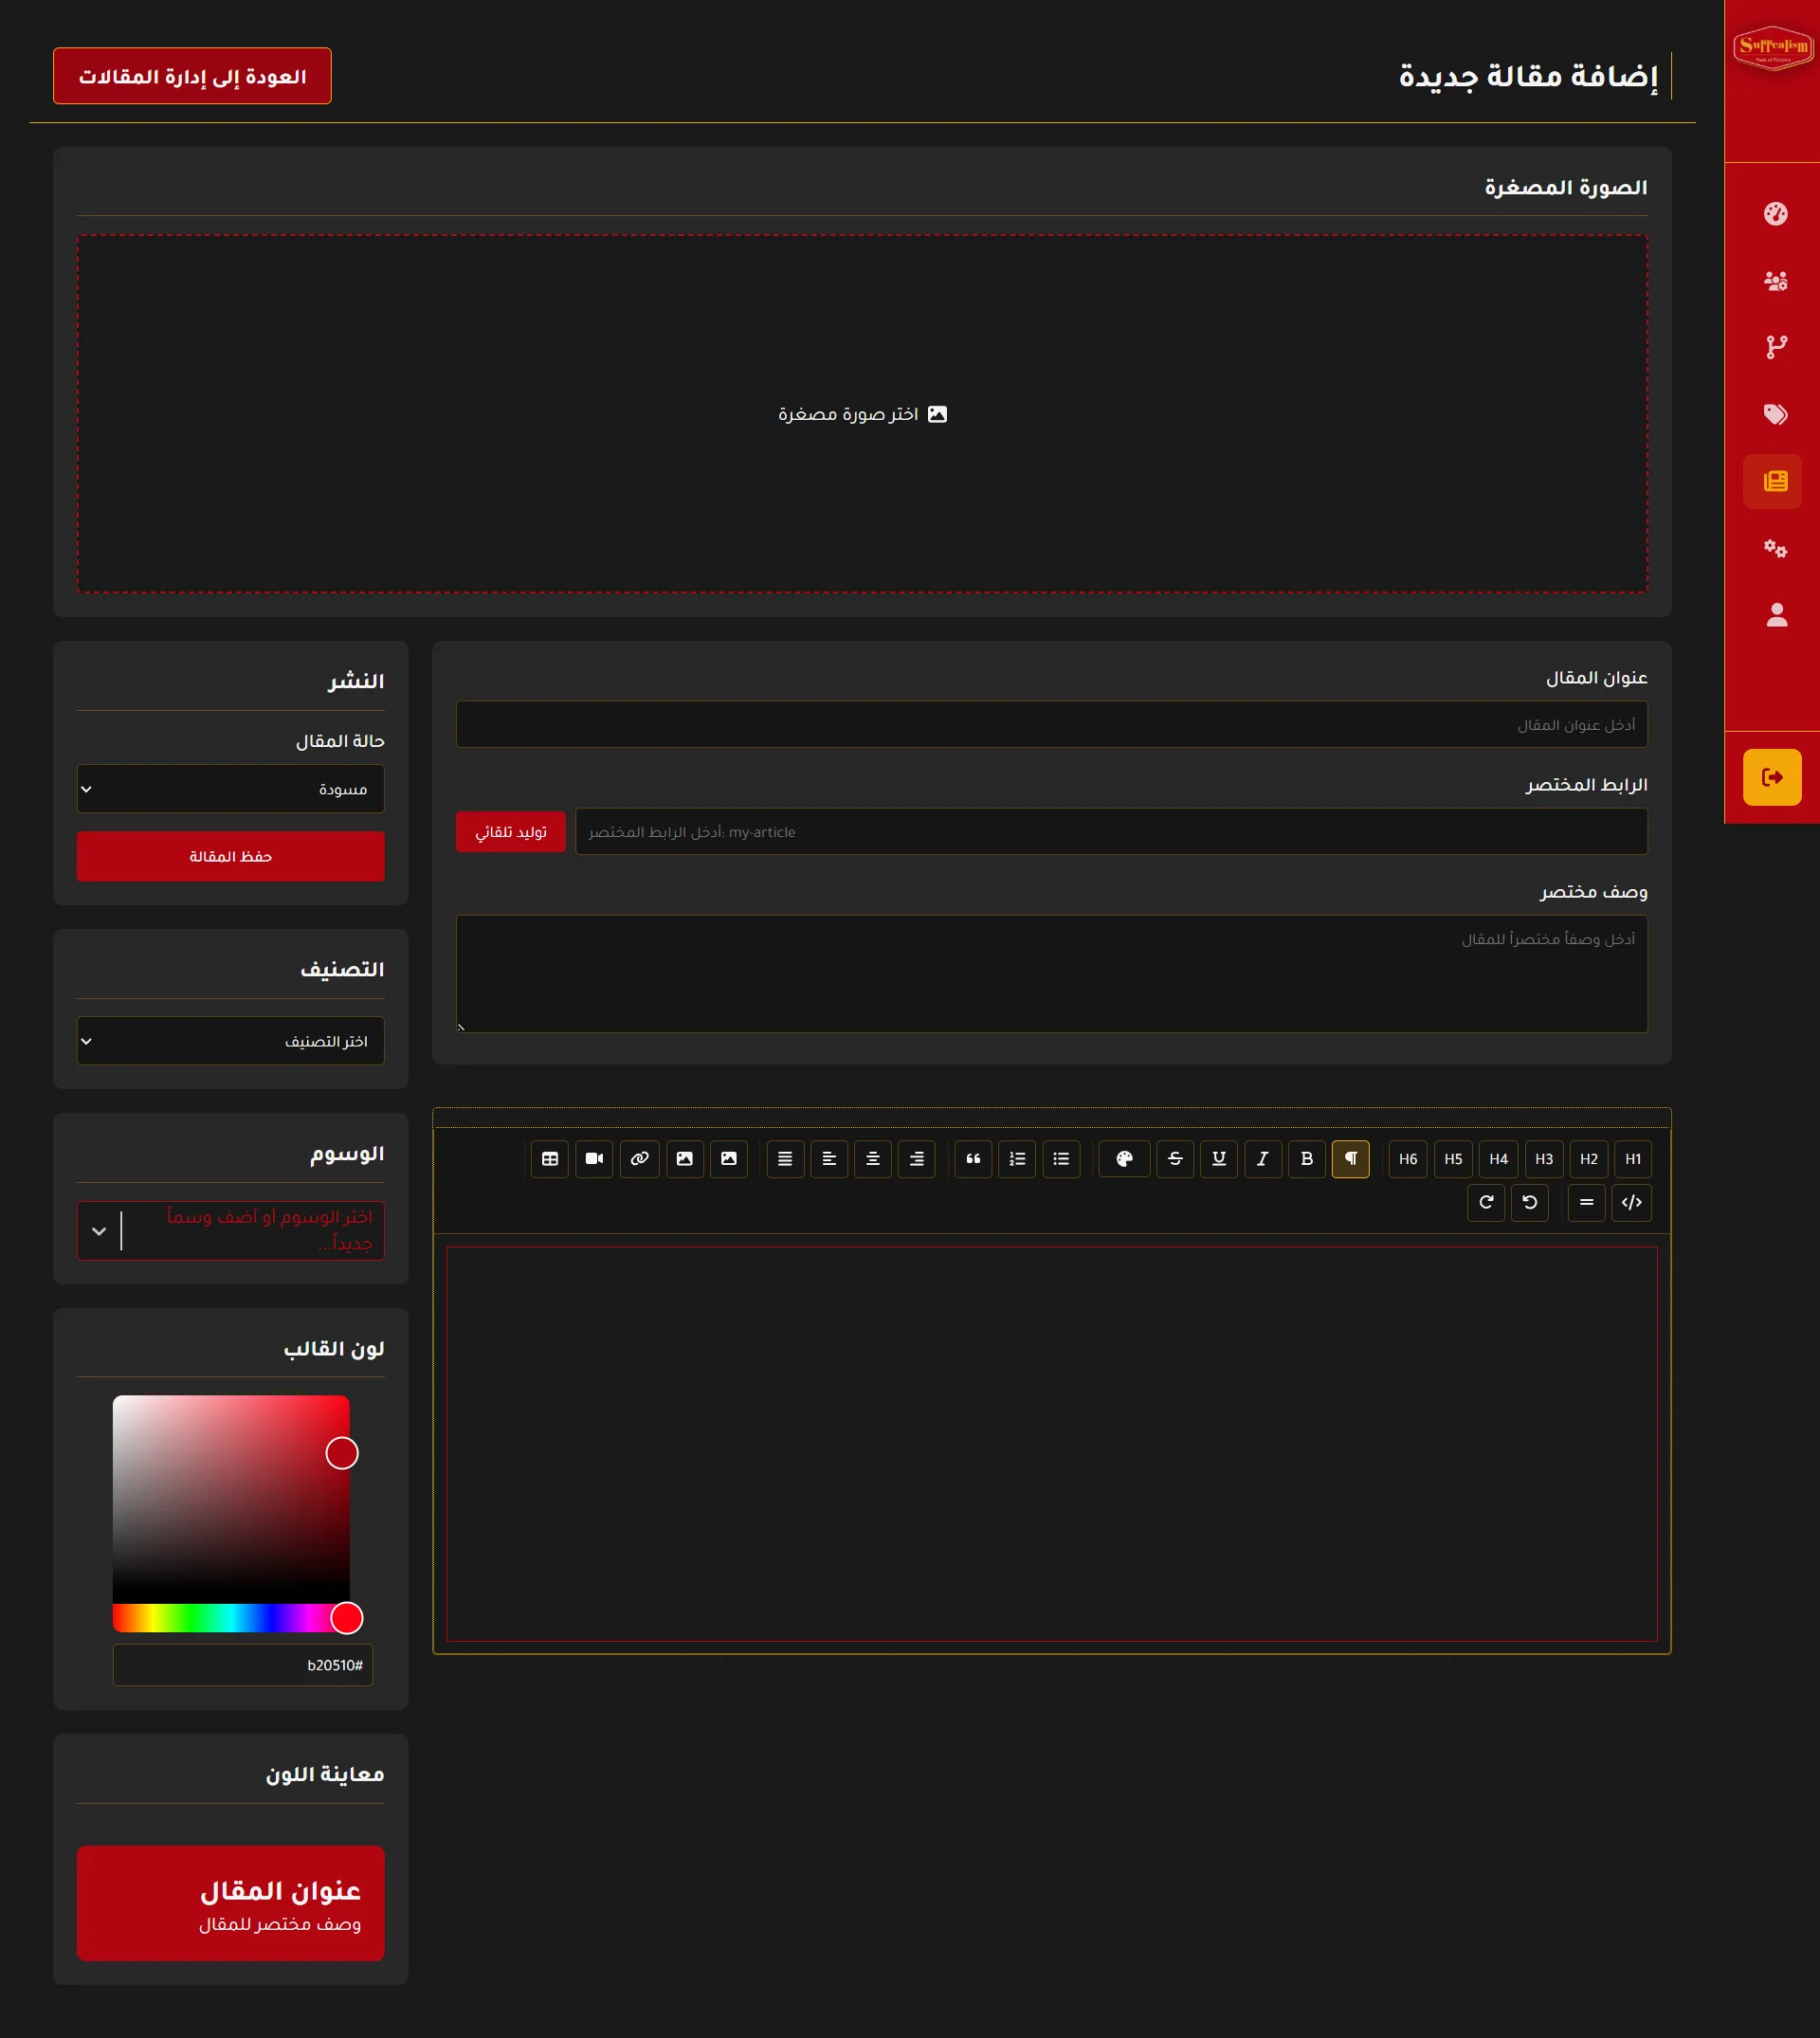Toggle the code block button
This screenshot has width=1820, height=2038.
(1632, 1202)
